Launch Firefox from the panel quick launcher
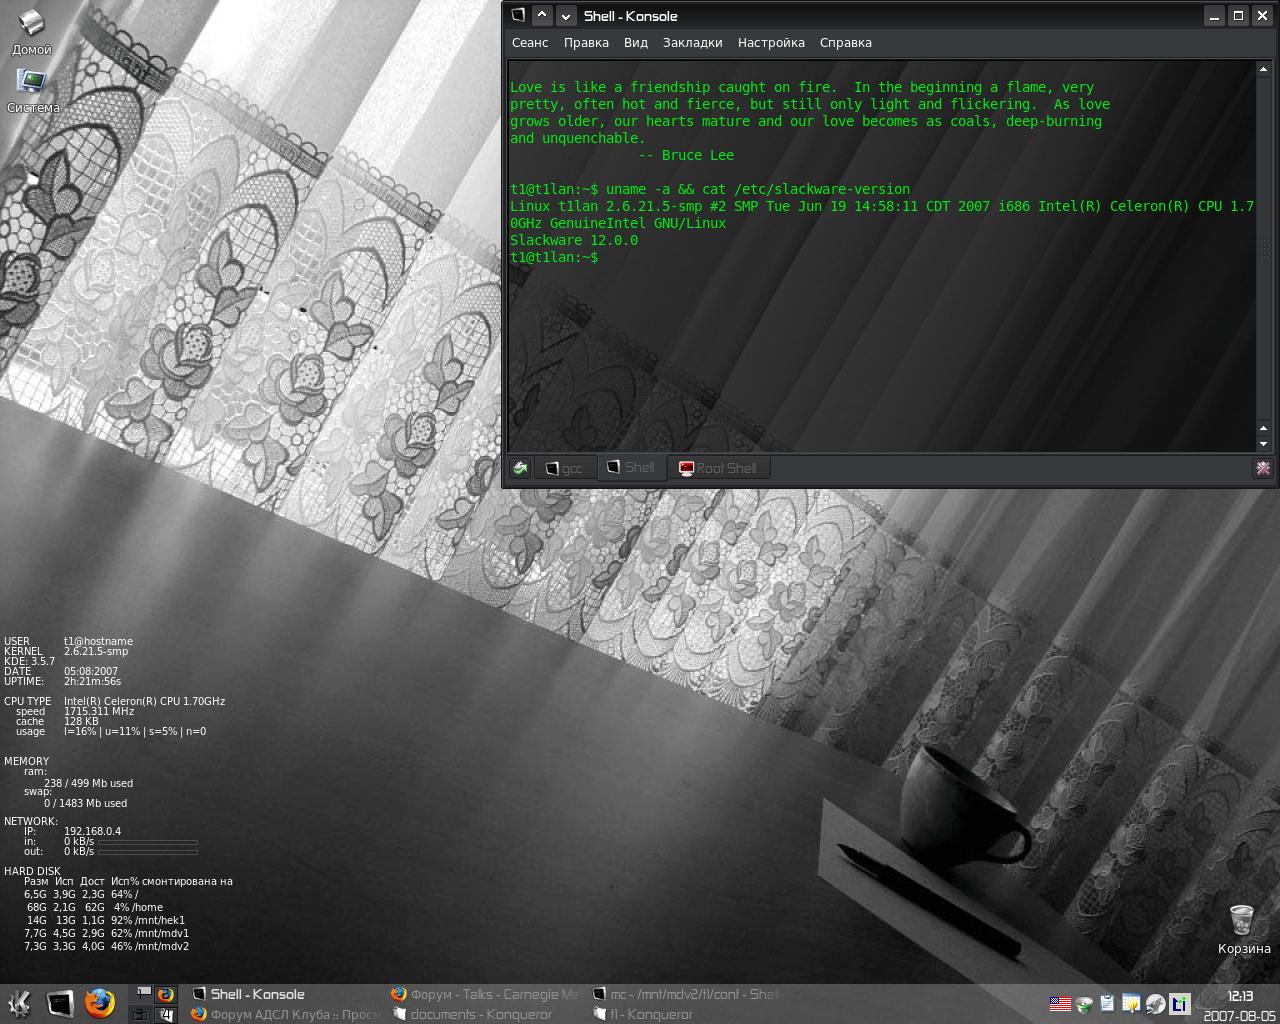The width and height of the screenshot is (1280, 1024). click(x=99, y=1003)
